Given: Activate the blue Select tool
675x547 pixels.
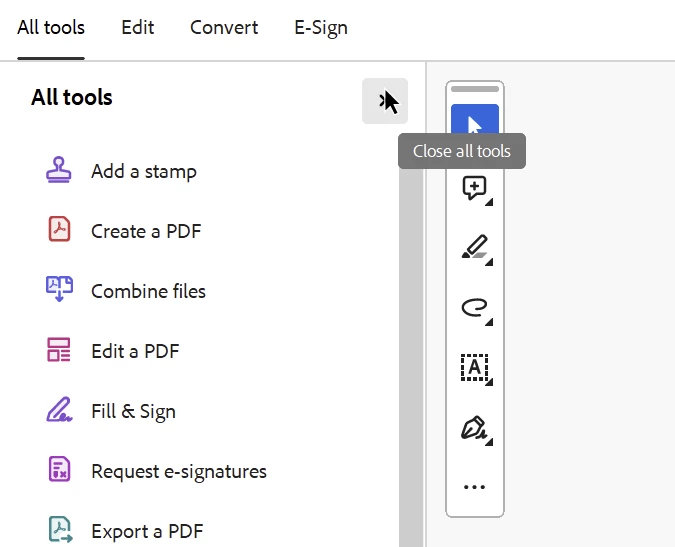Looking at the screenshot, I should coord(475,119).
